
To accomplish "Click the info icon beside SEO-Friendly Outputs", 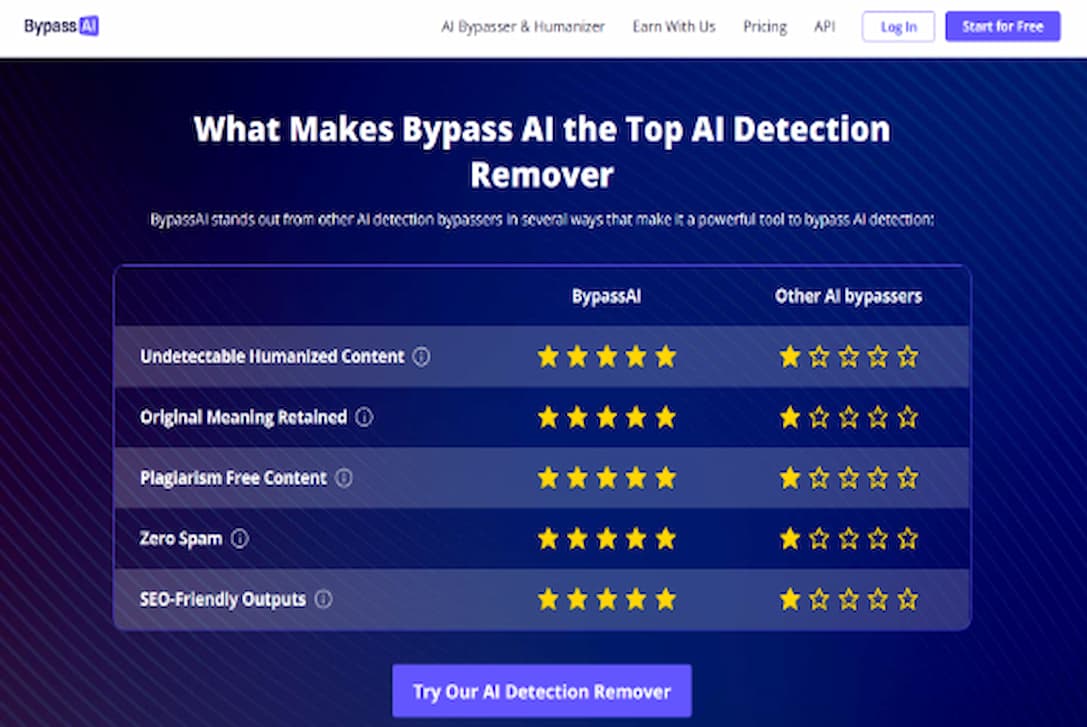I will point(323,599).
